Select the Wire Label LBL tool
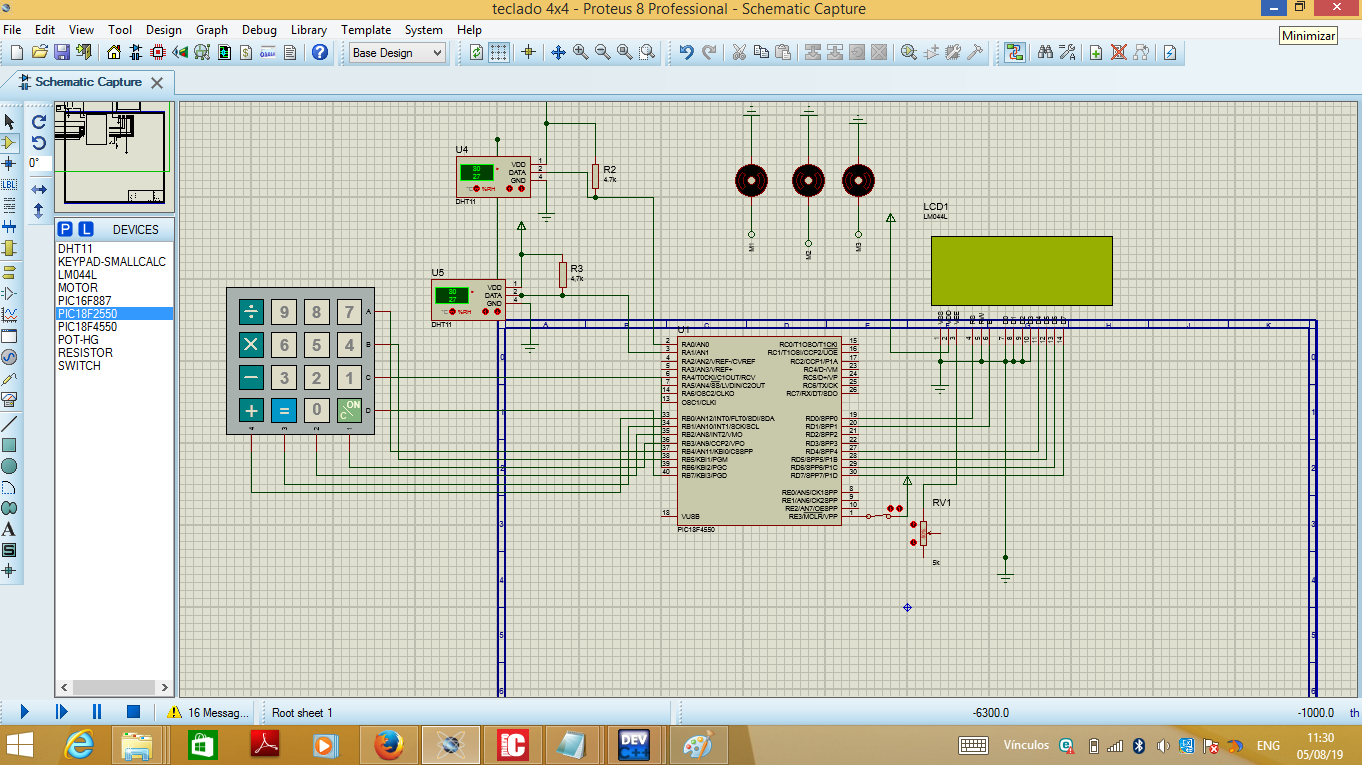Viewport: 1366px width, 768px height. [9, 184]
